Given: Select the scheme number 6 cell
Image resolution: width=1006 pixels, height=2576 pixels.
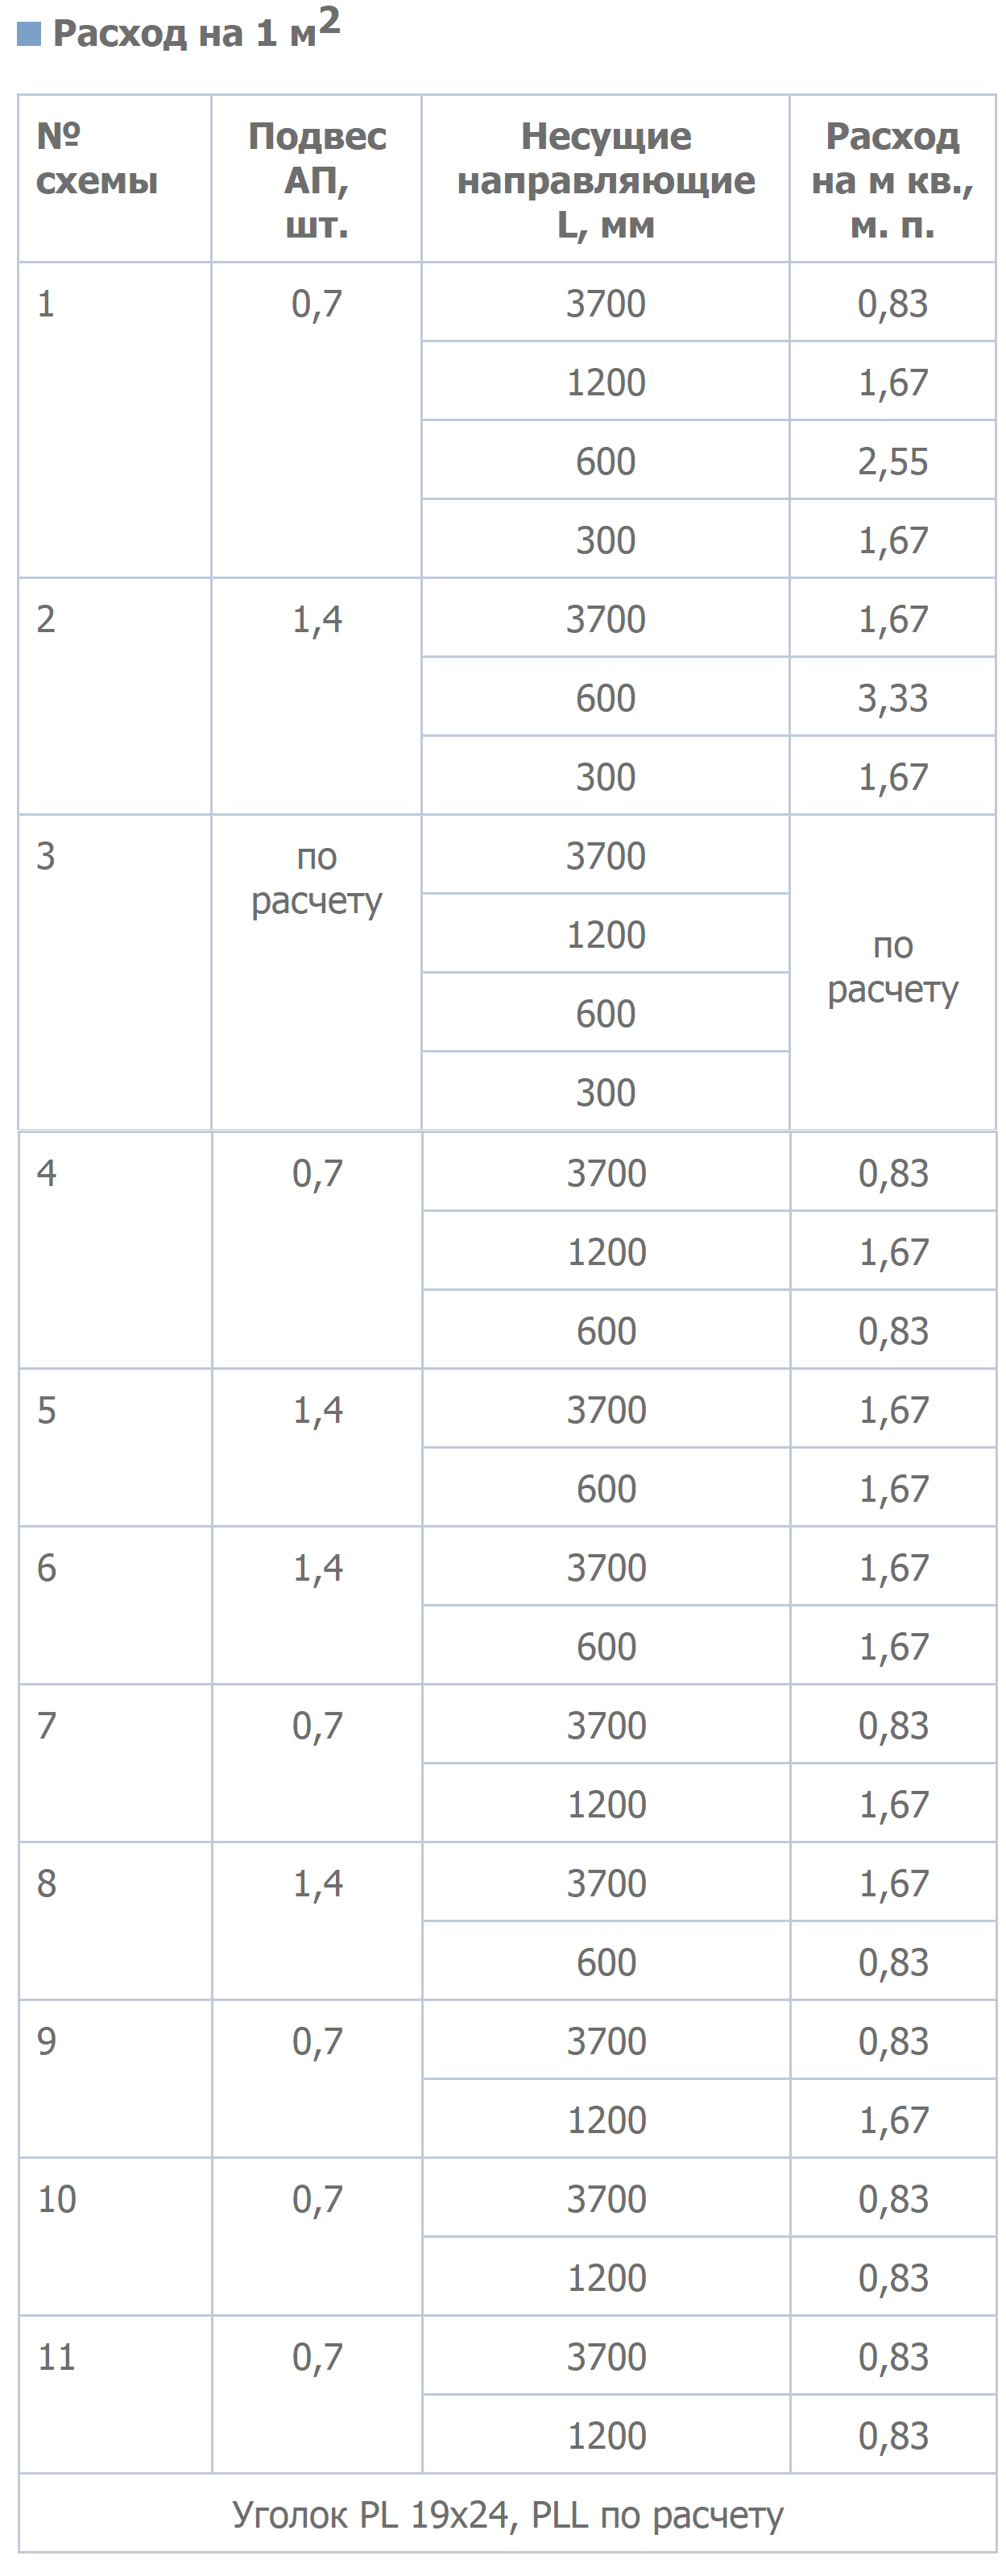Looking at the screenshot, I should coord(116,1605).
